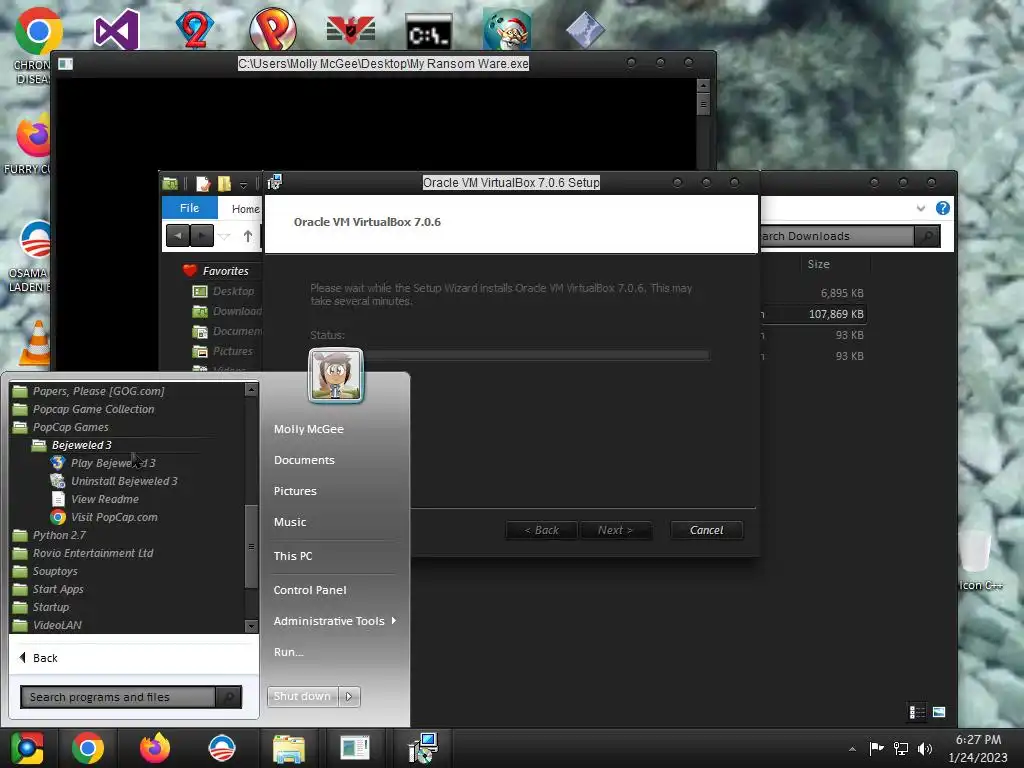Select the 107,869 KB file row
The width and height of the screenshot is (1024, 768).
point(813,314)
